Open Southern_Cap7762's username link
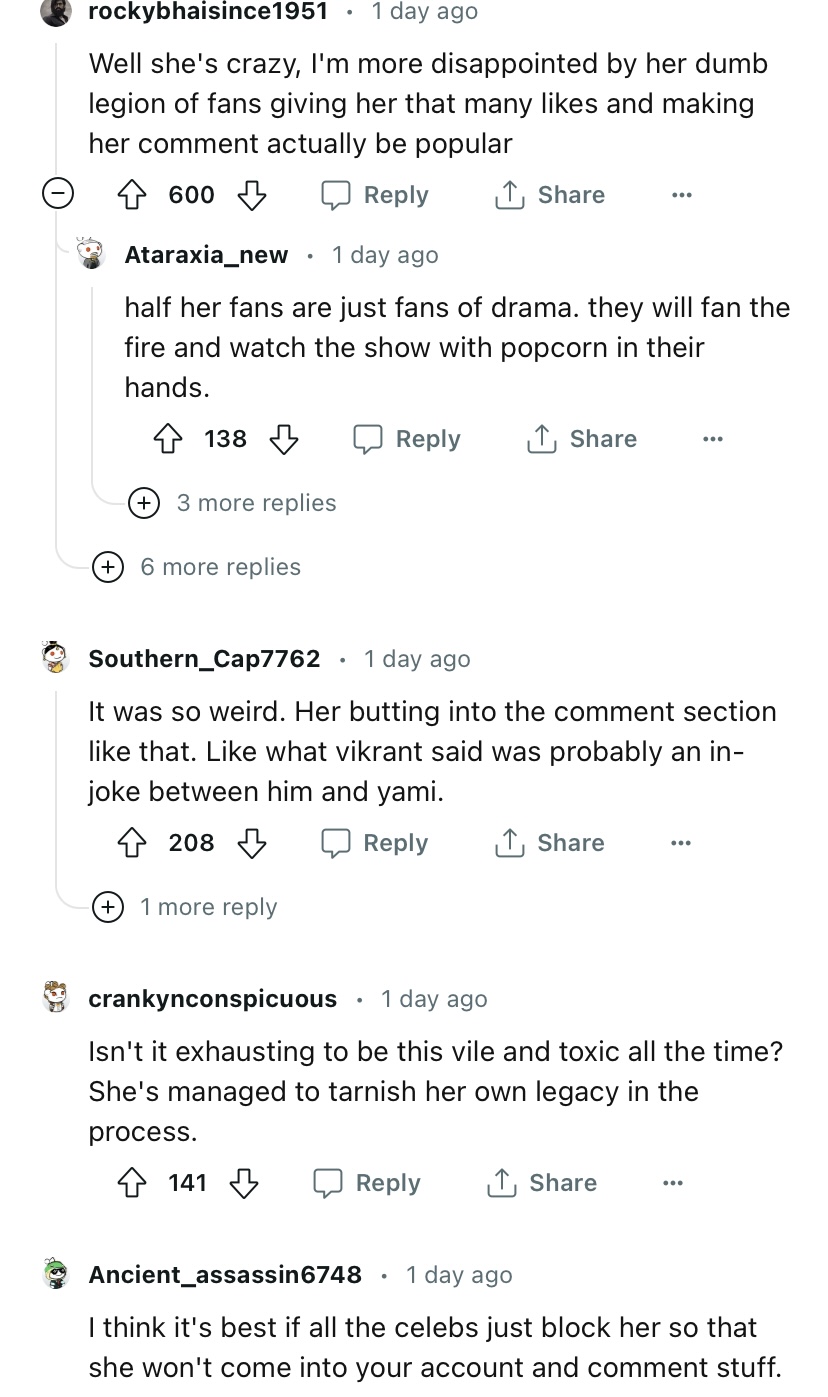This screenshot has height=1397, width=828. click(x=204, y=659)
